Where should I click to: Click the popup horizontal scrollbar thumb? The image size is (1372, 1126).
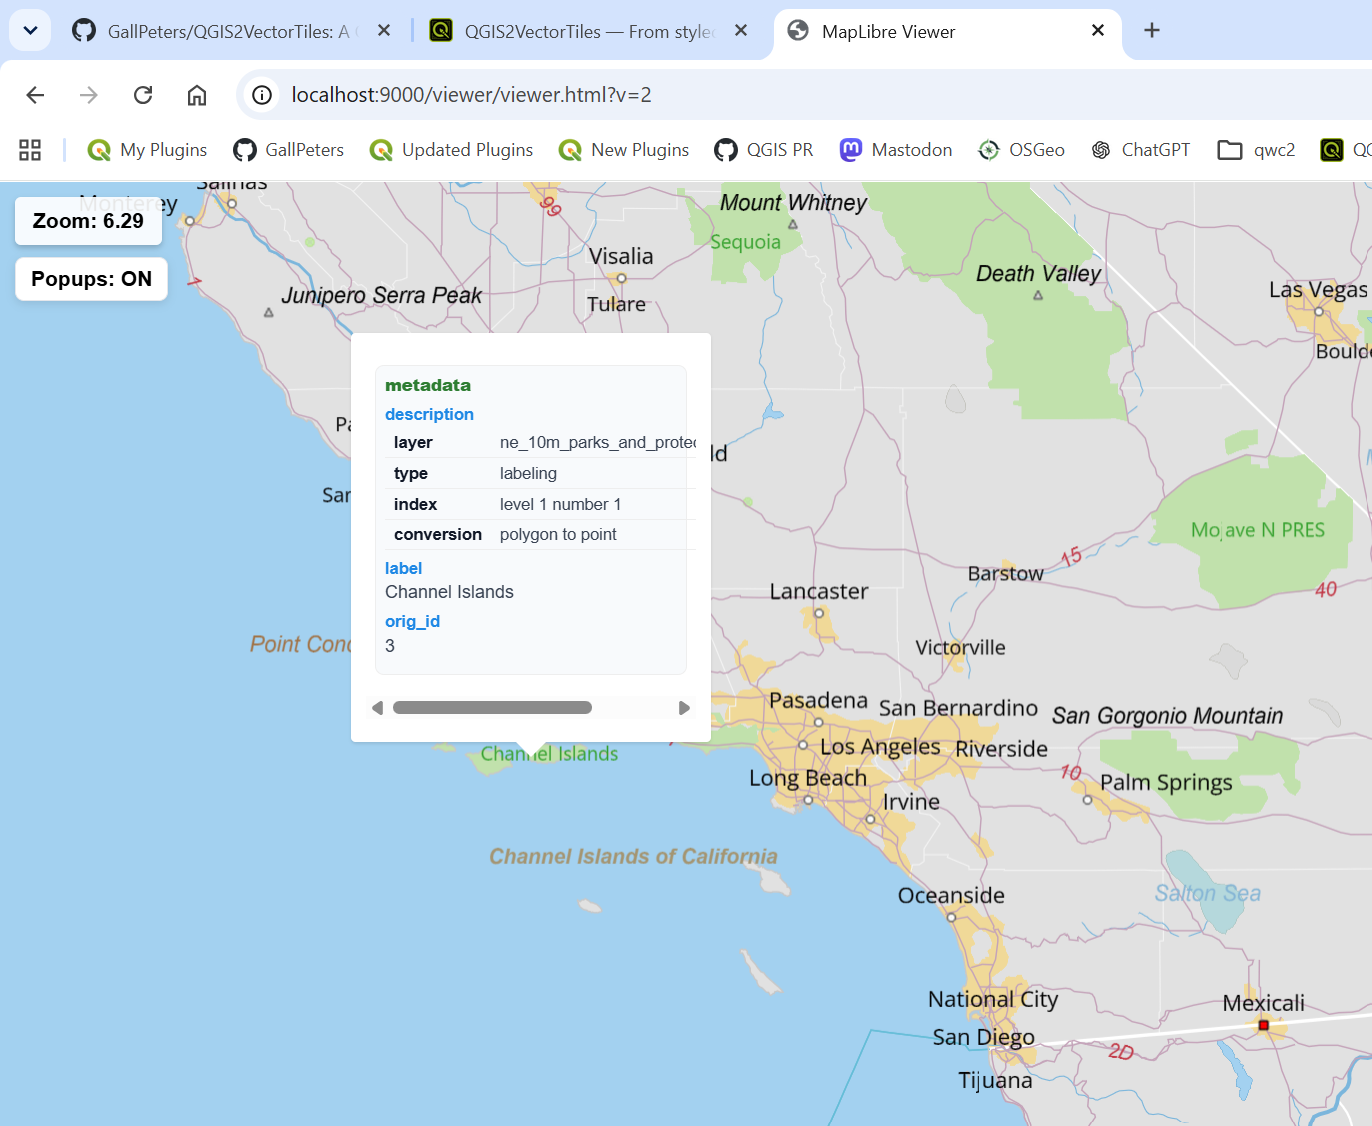tap(492, 708)
